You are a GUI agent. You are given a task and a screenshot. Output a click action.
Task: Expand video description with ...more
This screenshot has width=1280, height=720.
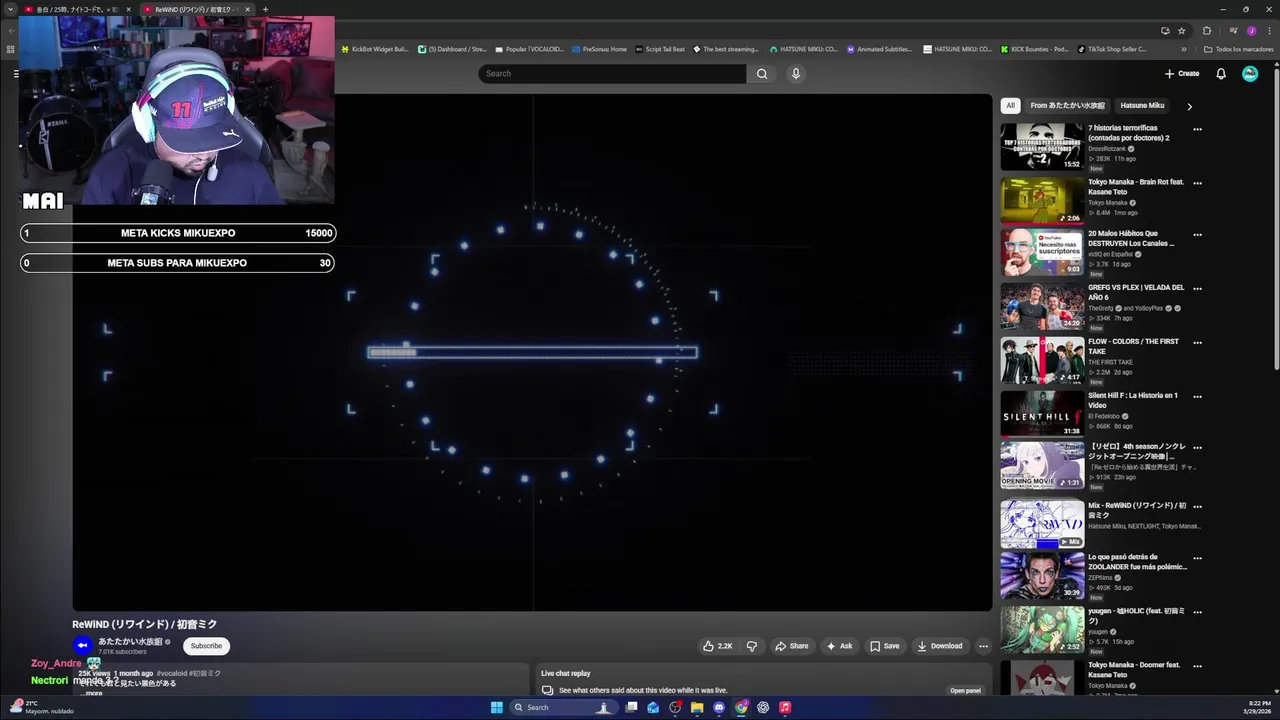pyautogui.click(x=92, y=693)
